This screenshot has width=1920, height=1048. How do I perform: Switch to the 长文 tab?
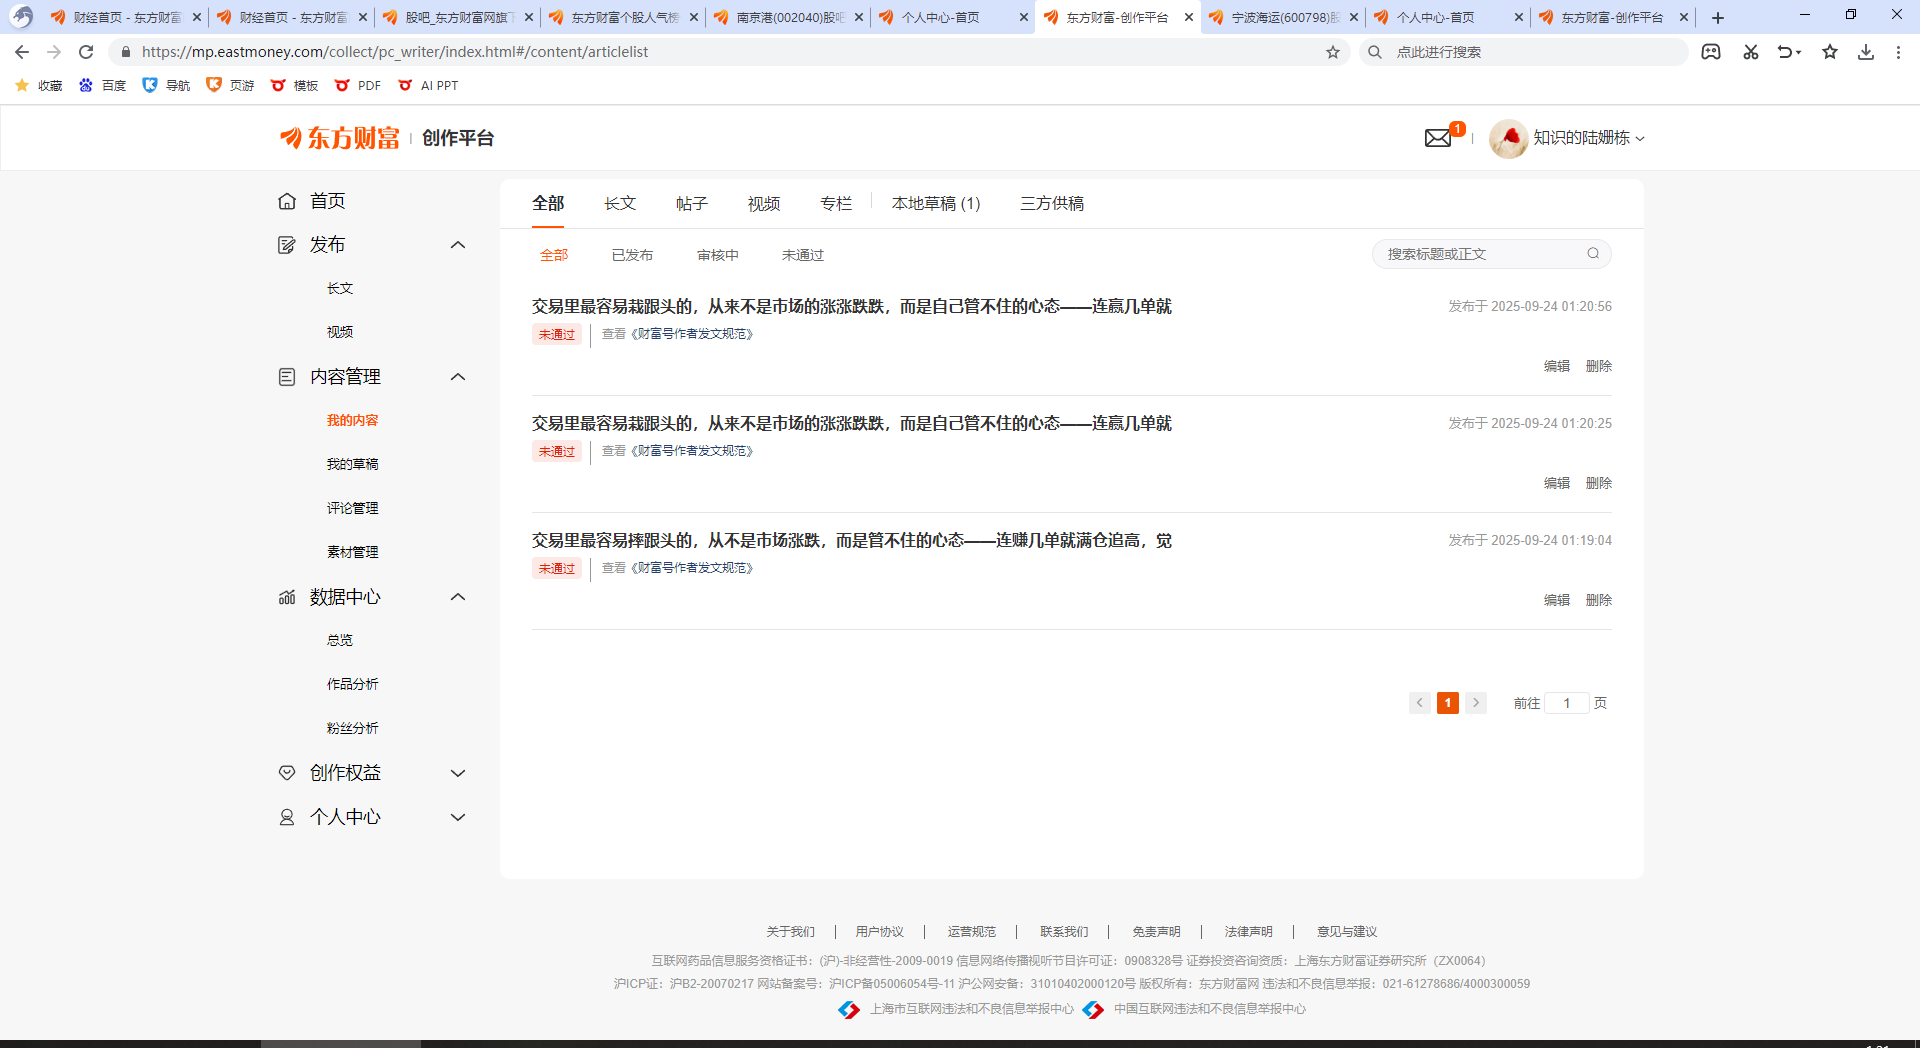(620, 203)
